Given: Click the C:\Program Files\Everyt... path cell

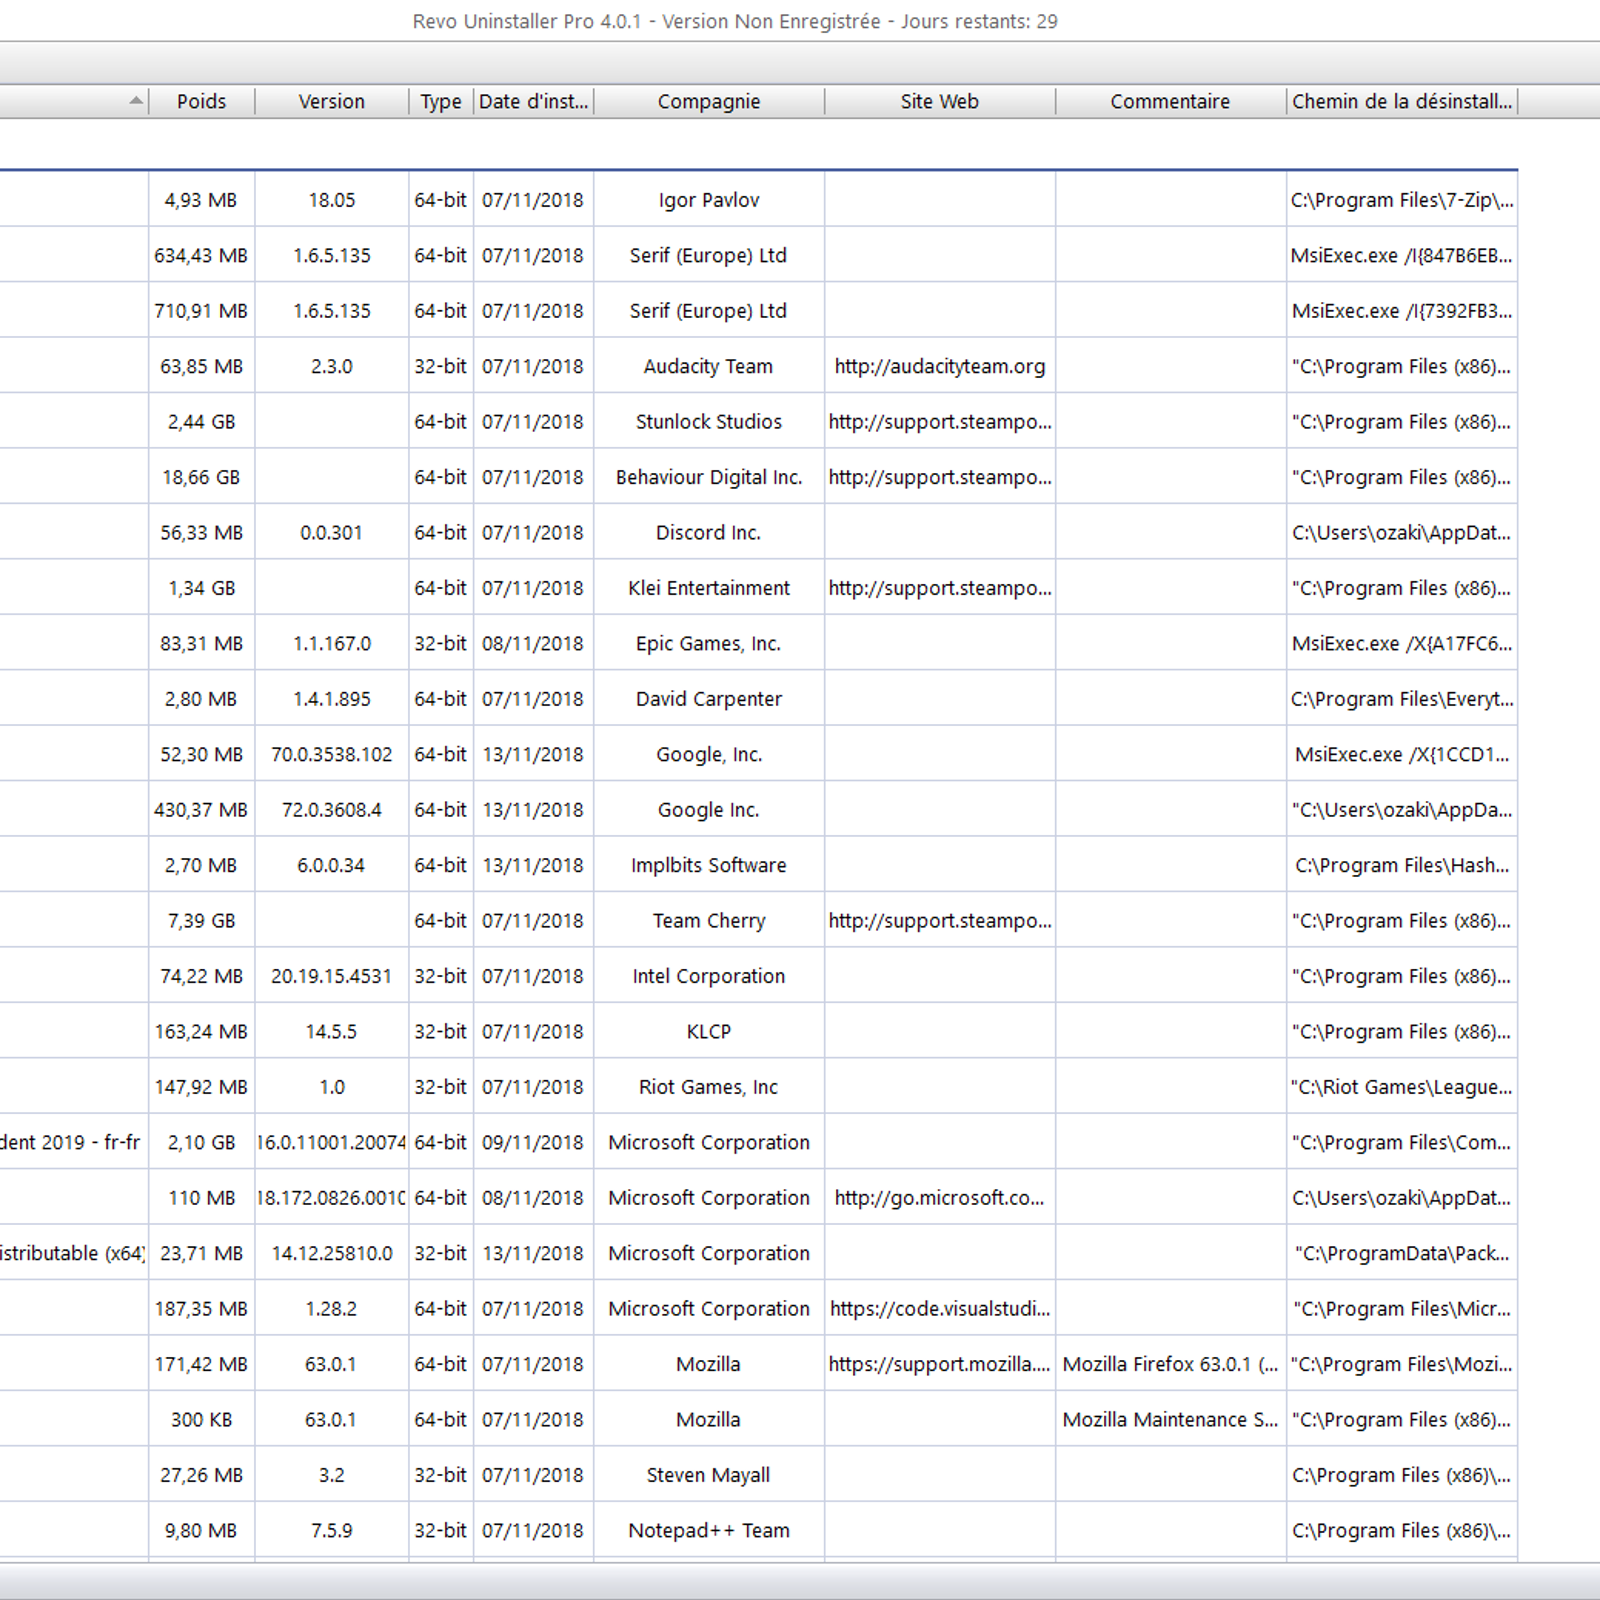Looking at the screenshot, I should tap(1402, 699).
